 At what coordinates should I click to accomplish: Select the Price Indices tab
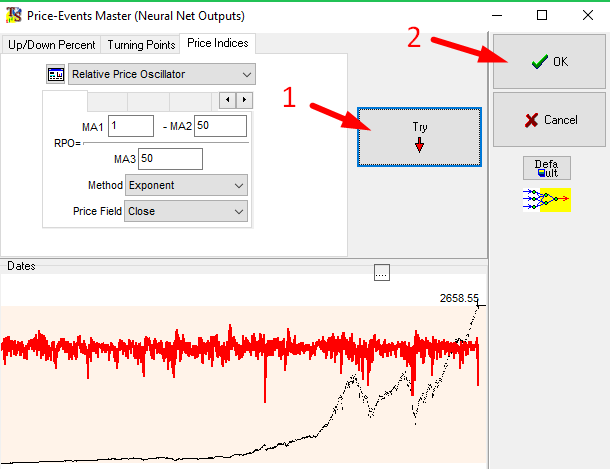pos(216,44)
